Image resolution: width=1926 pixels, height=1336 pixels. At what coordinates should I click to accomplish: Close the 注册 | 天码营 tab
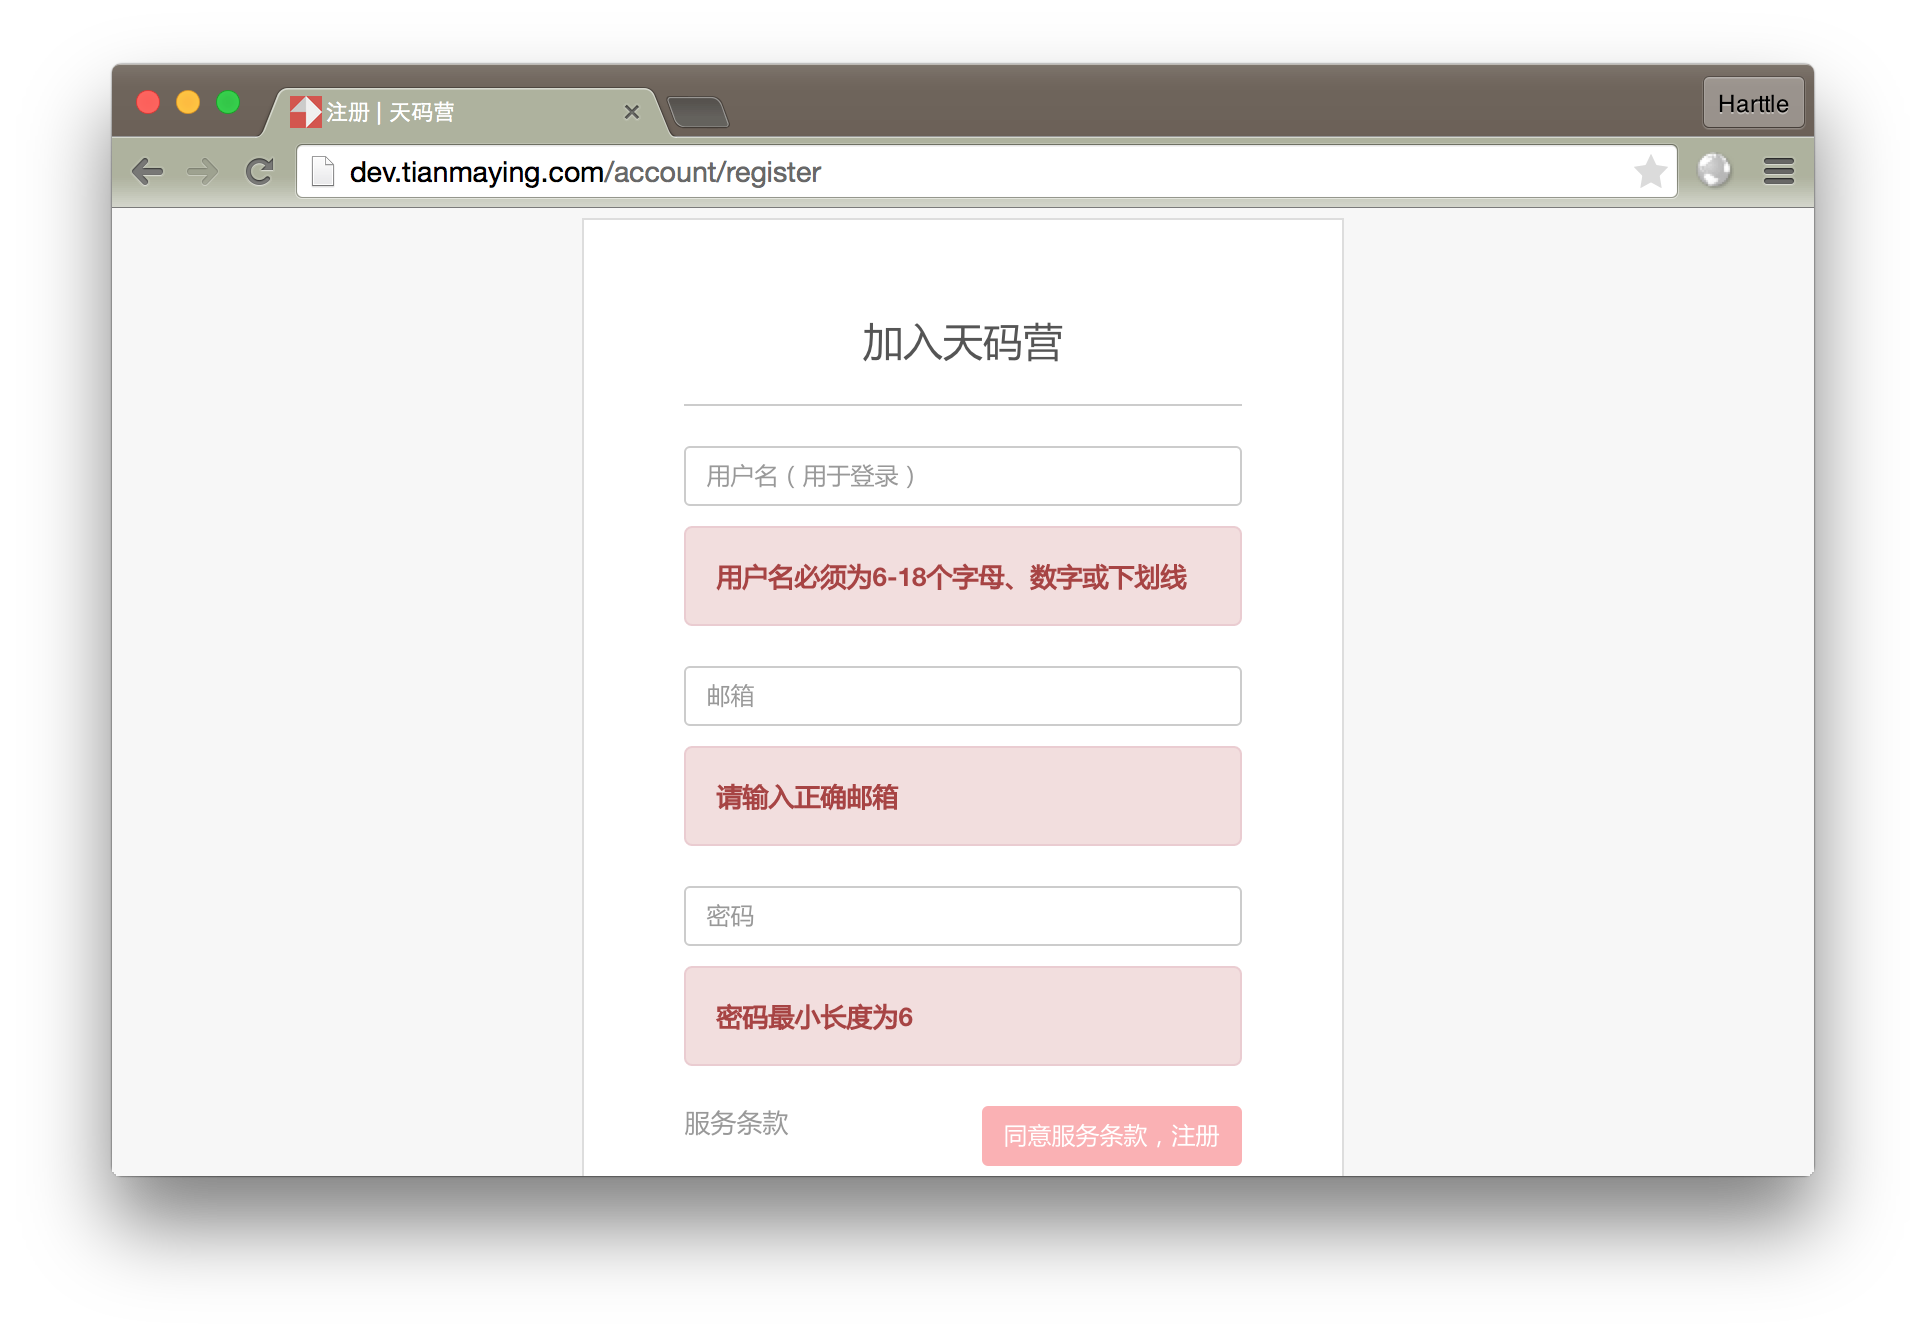631,112
